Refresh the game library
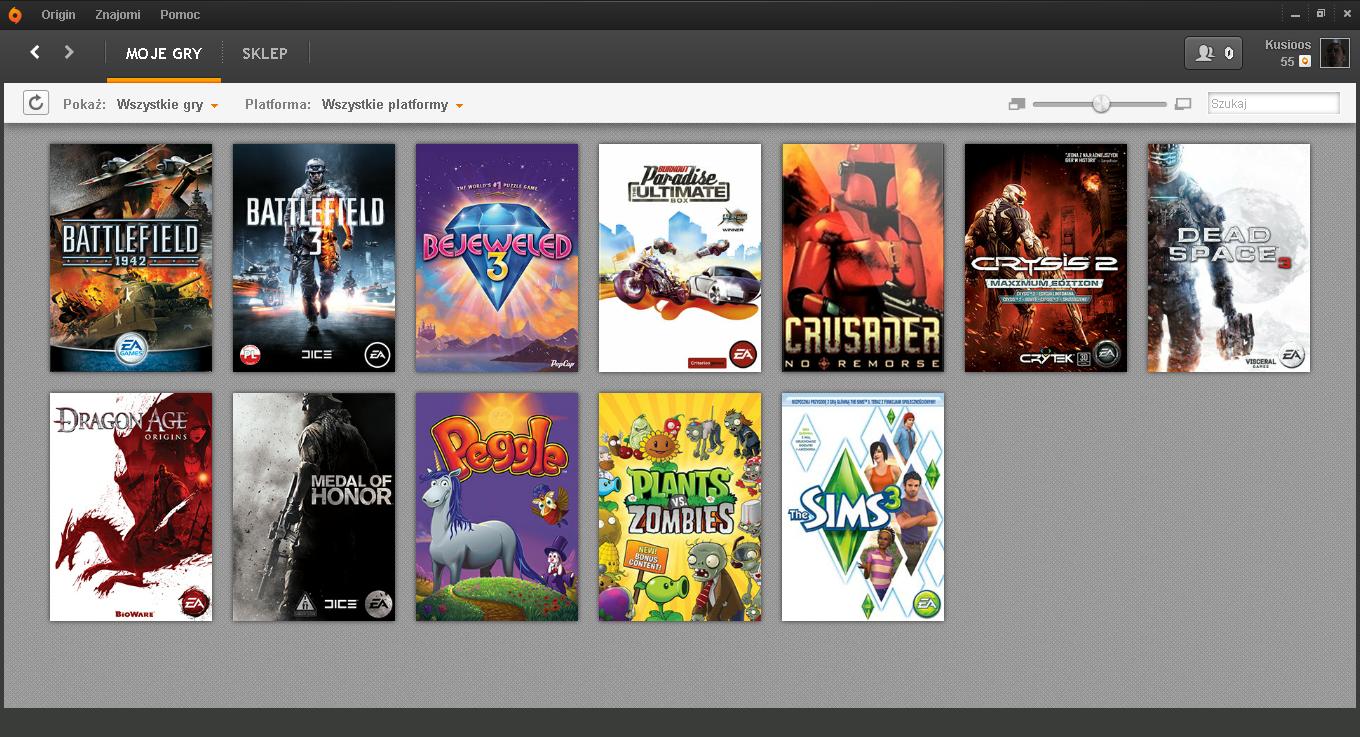 coord(36,103)
